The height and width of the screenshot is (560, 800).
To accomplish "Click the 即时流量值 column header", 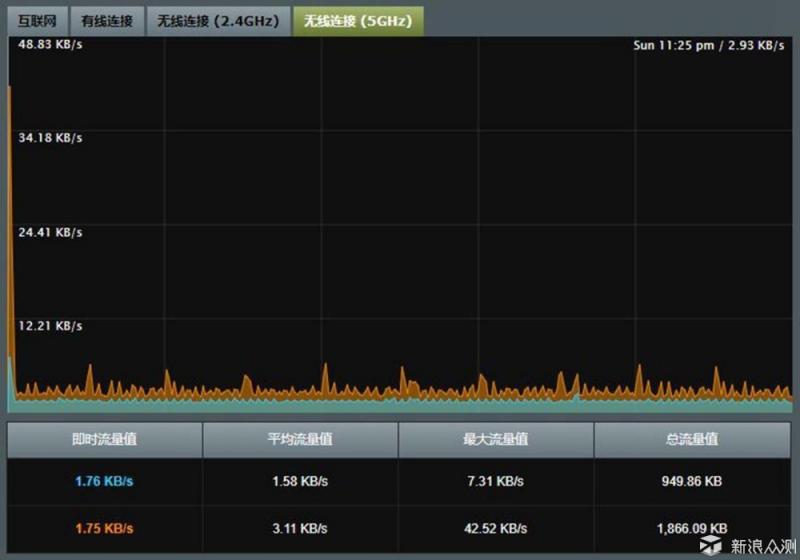I will point(105,440).
